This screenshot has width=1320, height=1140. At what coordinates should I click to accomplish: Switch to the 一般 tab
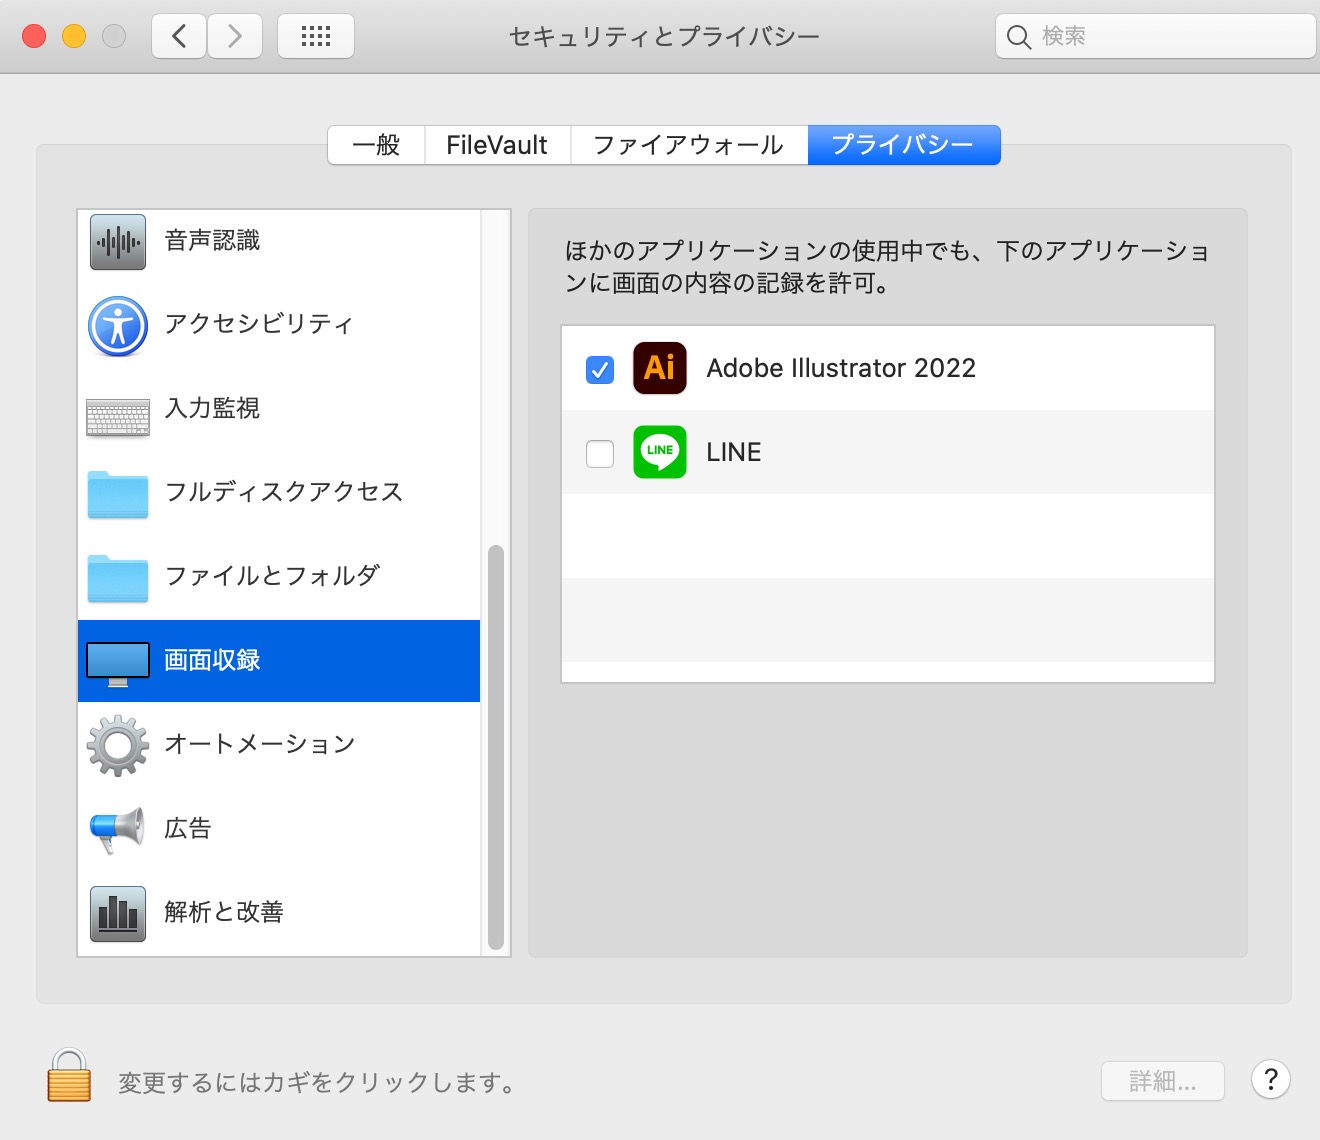point(377,145)
